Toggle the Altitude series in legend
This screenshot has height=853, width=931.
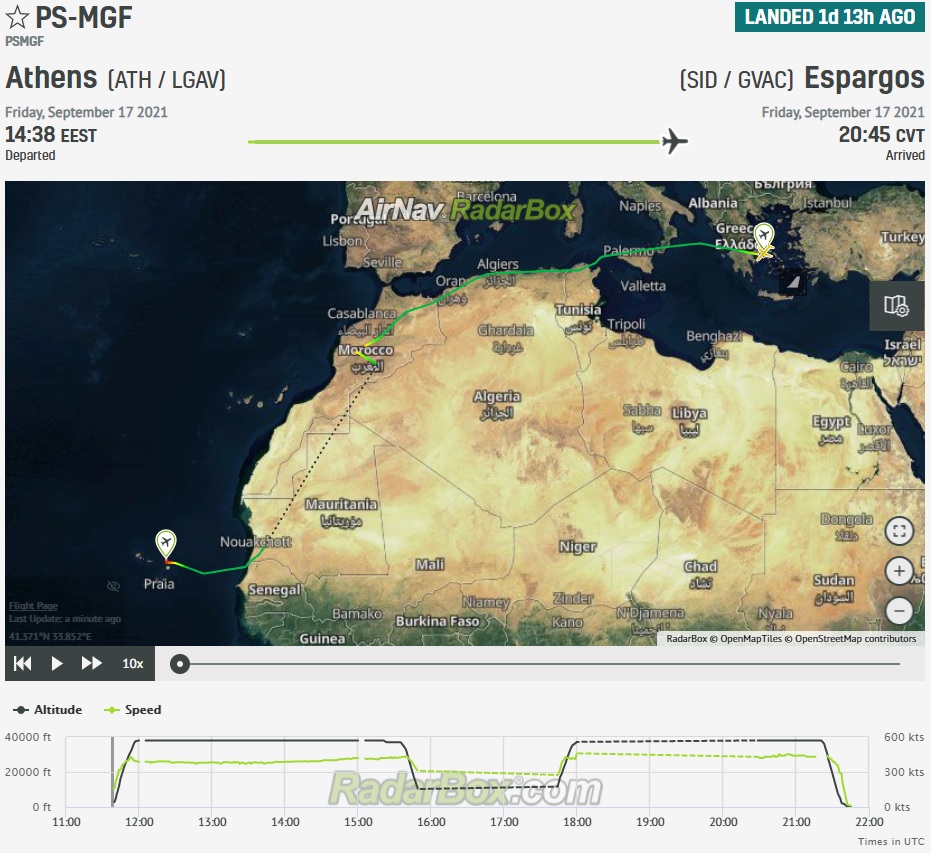(x=48, y=710)
